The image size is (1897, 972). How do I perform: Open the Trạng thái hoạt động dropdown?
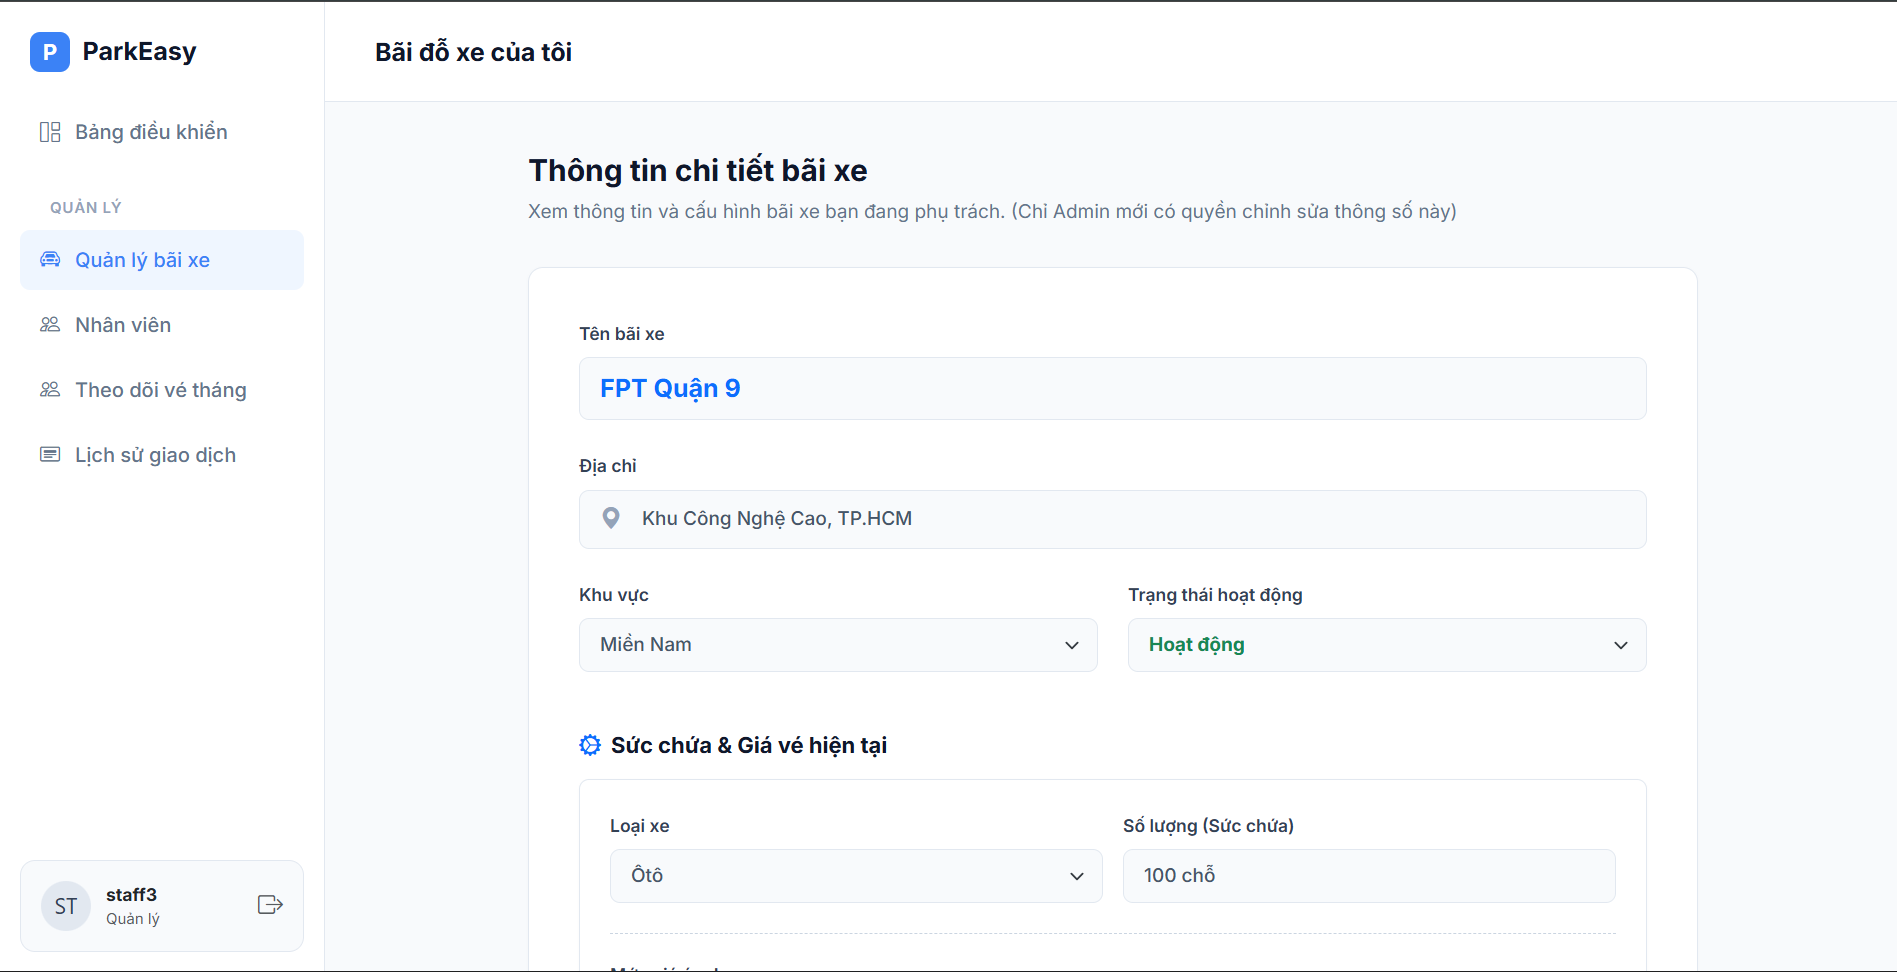click(x=1386, y=645)
